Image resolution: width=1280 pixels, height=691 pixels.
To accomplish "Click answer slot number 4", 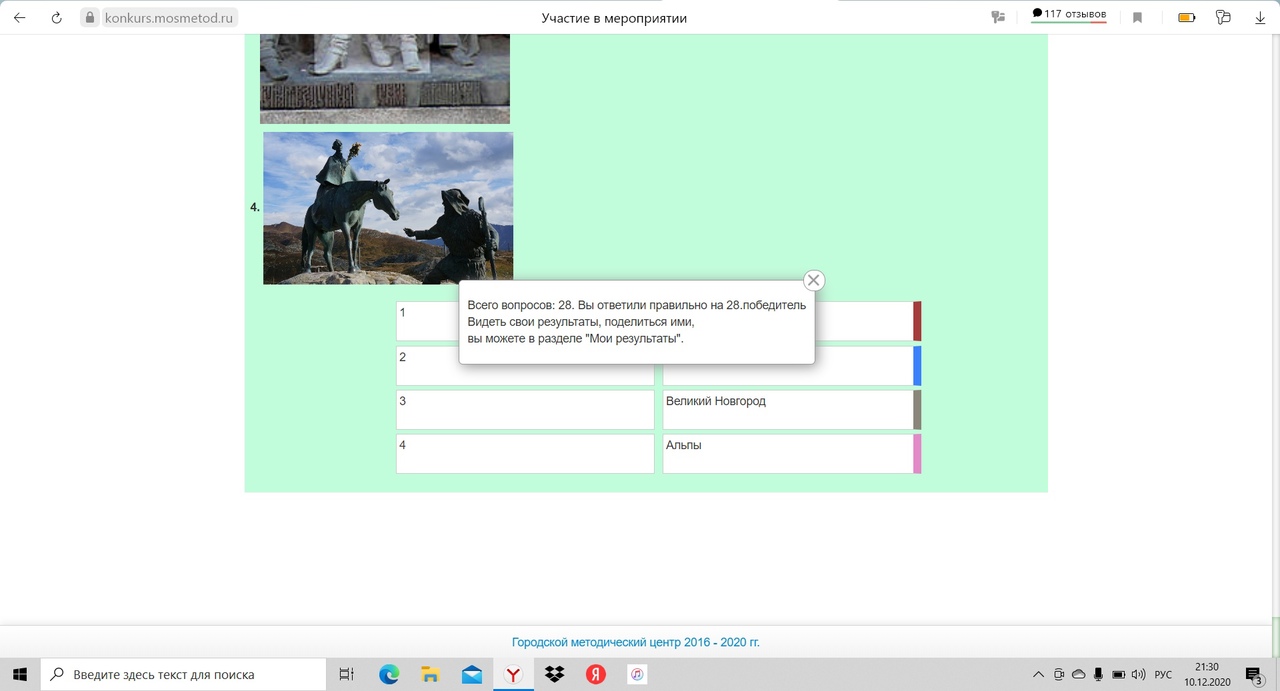I will pos(525,454).
